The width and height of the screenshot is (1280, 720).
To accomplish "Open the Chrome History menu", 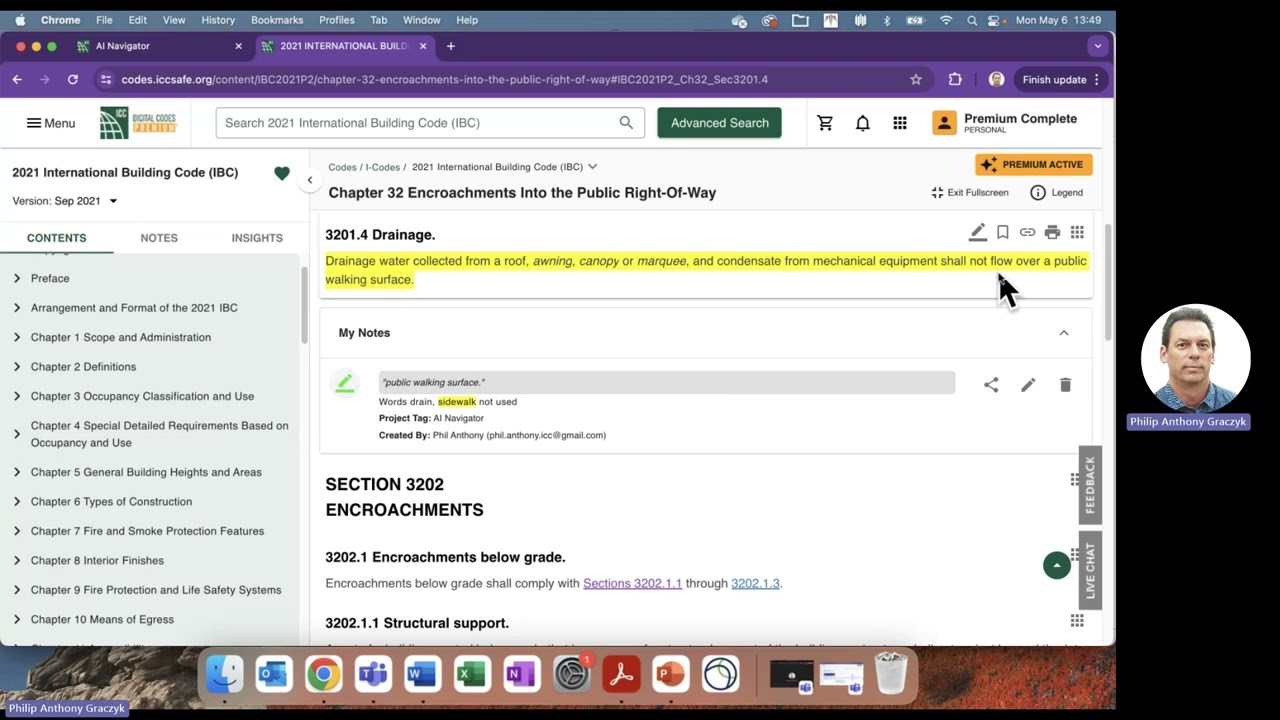I will 218,20.
